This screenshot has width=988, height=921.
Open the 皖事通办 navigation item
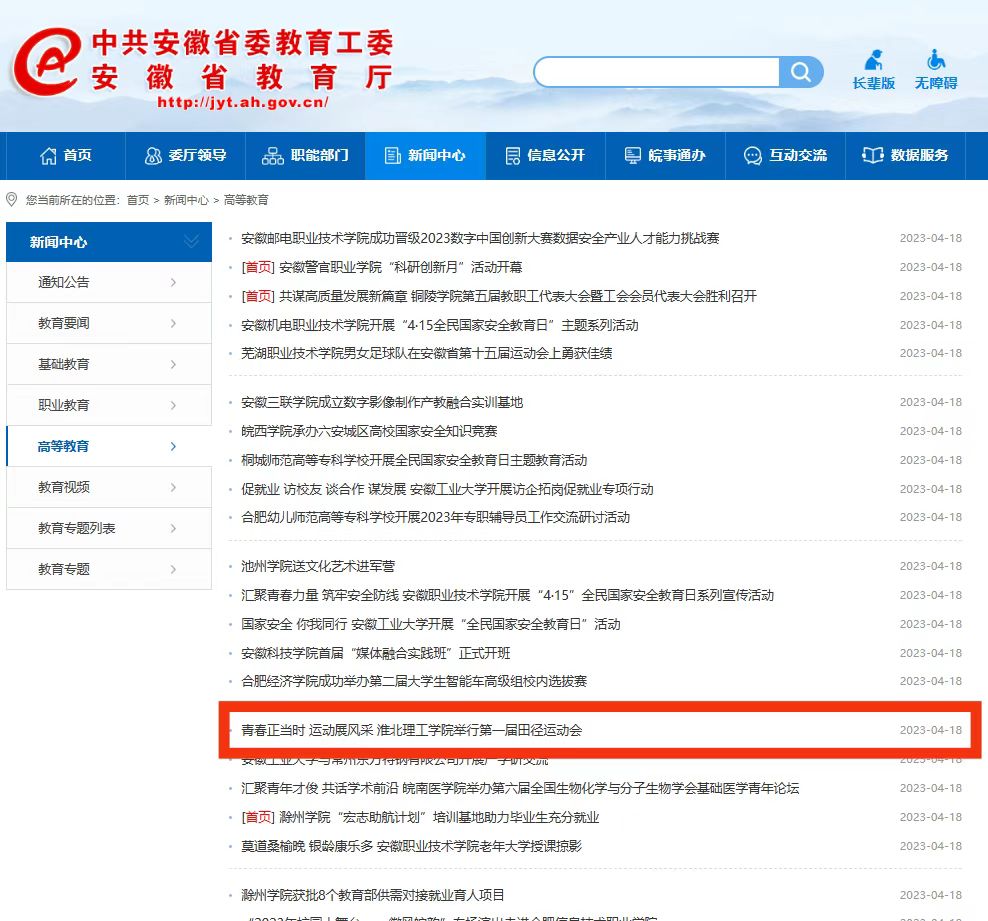point(665,156)
